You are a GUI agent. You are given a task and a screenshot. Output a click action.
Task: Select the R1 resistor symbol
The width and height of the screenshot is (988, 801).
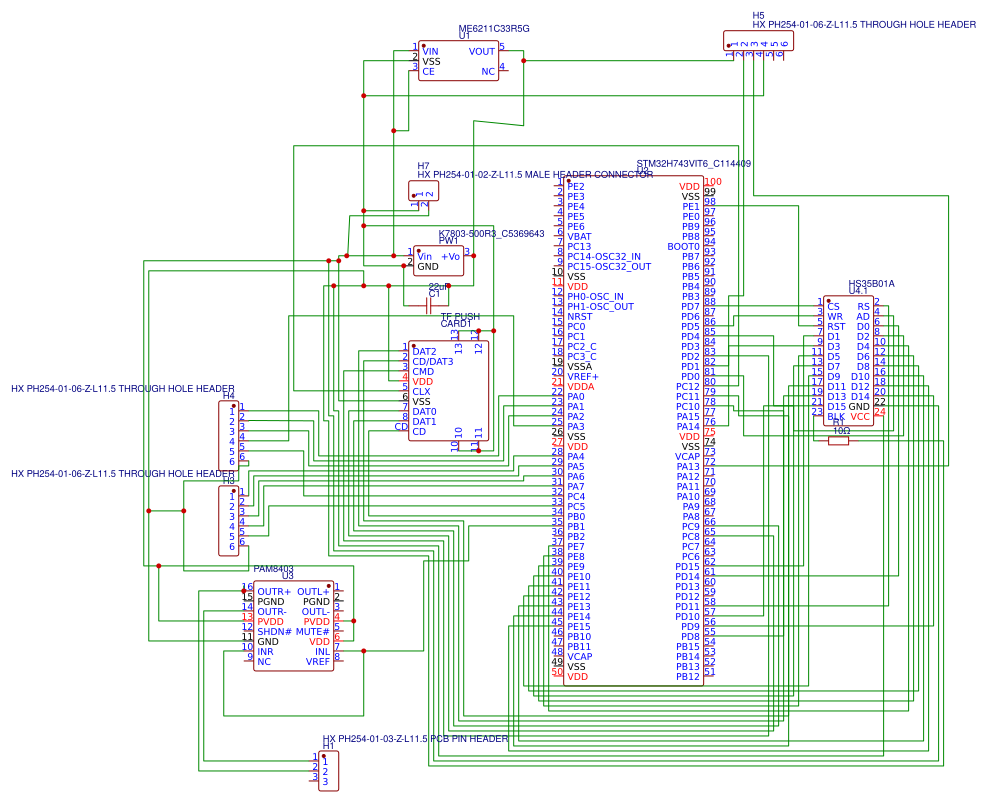click(x=839, y=441)
